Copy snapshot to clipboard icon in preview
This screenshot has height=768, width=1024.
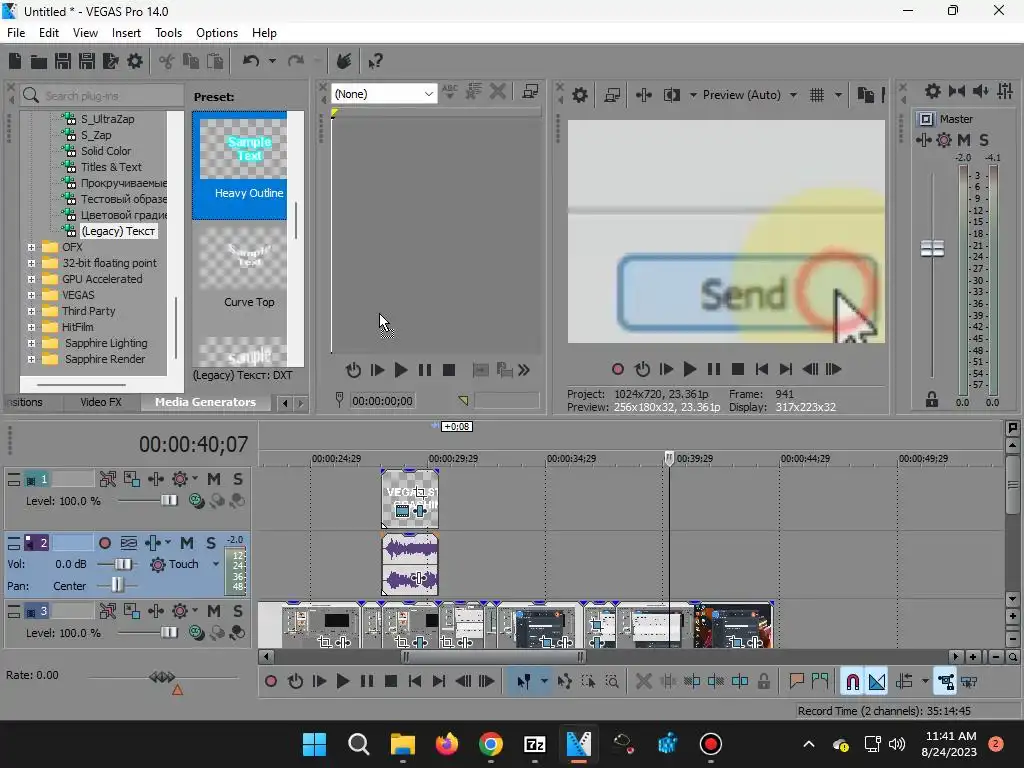866,95
